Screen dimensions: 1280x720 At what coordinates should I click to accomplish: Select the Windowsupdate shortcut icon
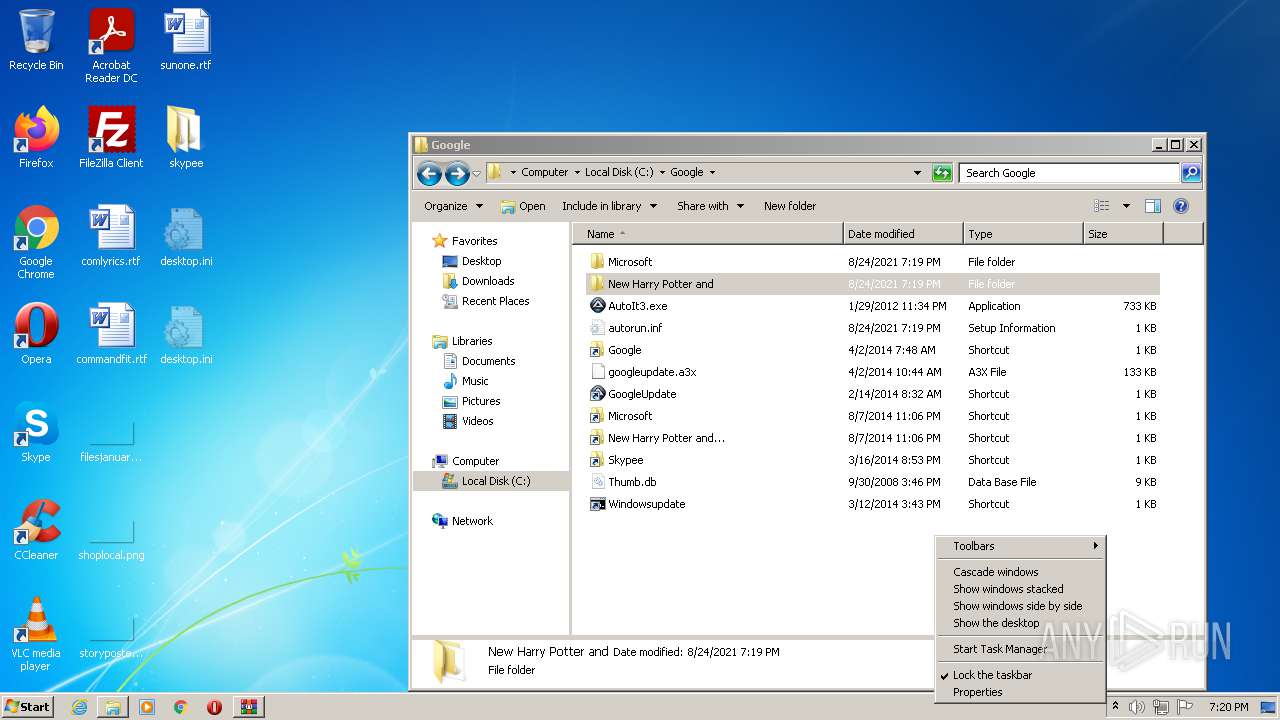coord(598,504)
